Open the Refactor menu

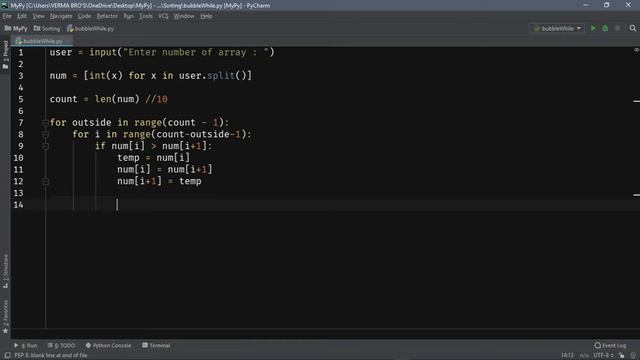tap(107, 16)
